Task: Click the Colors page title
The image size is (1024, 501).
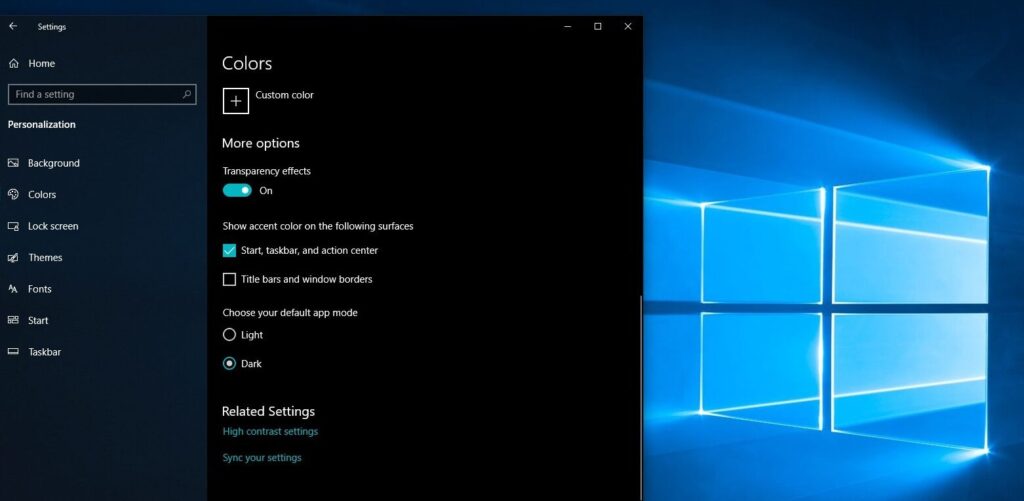Action: click(247, 63)
